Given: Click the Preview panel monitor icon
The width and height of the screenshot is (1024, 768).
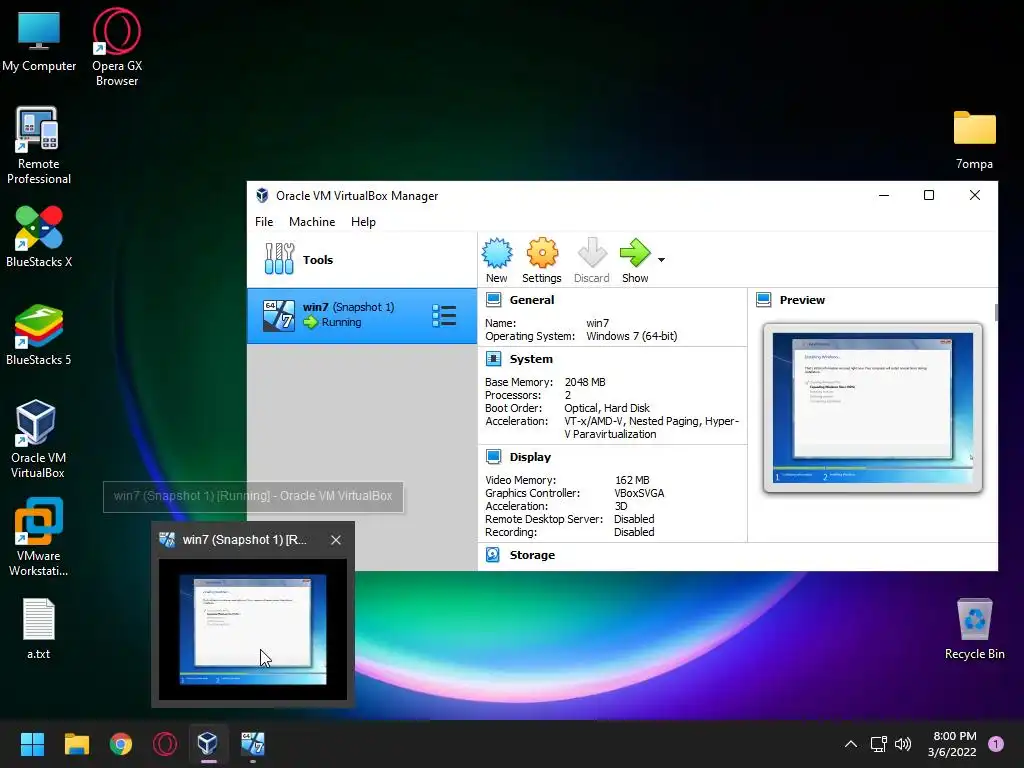Looking at the screenshot, I should tap(763, 300).
